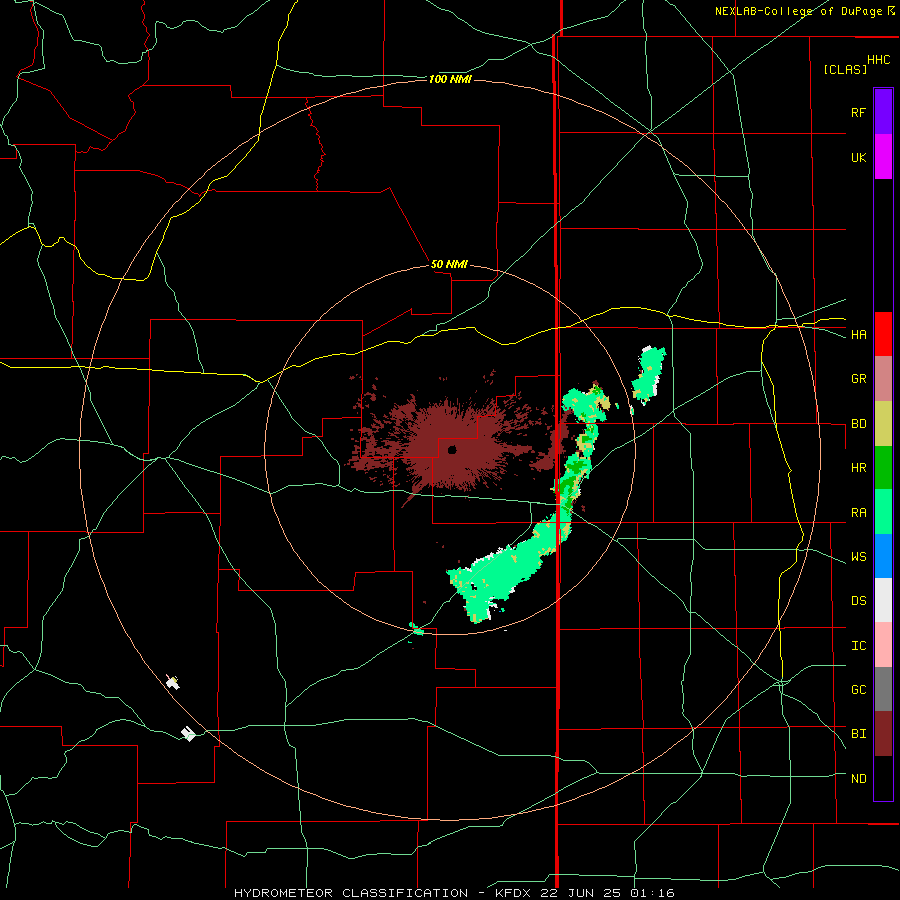Click the UK legend label
The image size is (900, 900).
tap(858, 157)
